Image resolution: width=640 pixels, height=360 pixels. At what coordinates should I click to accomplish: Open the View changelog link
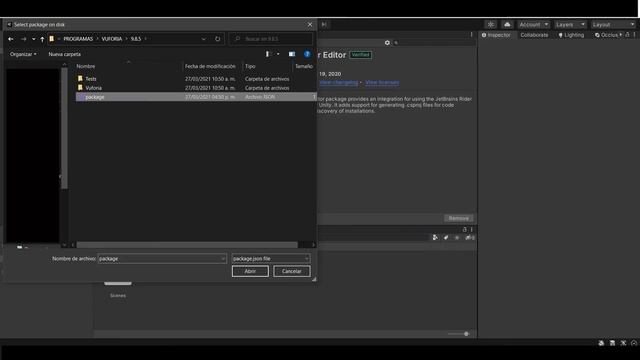[338, 82]
